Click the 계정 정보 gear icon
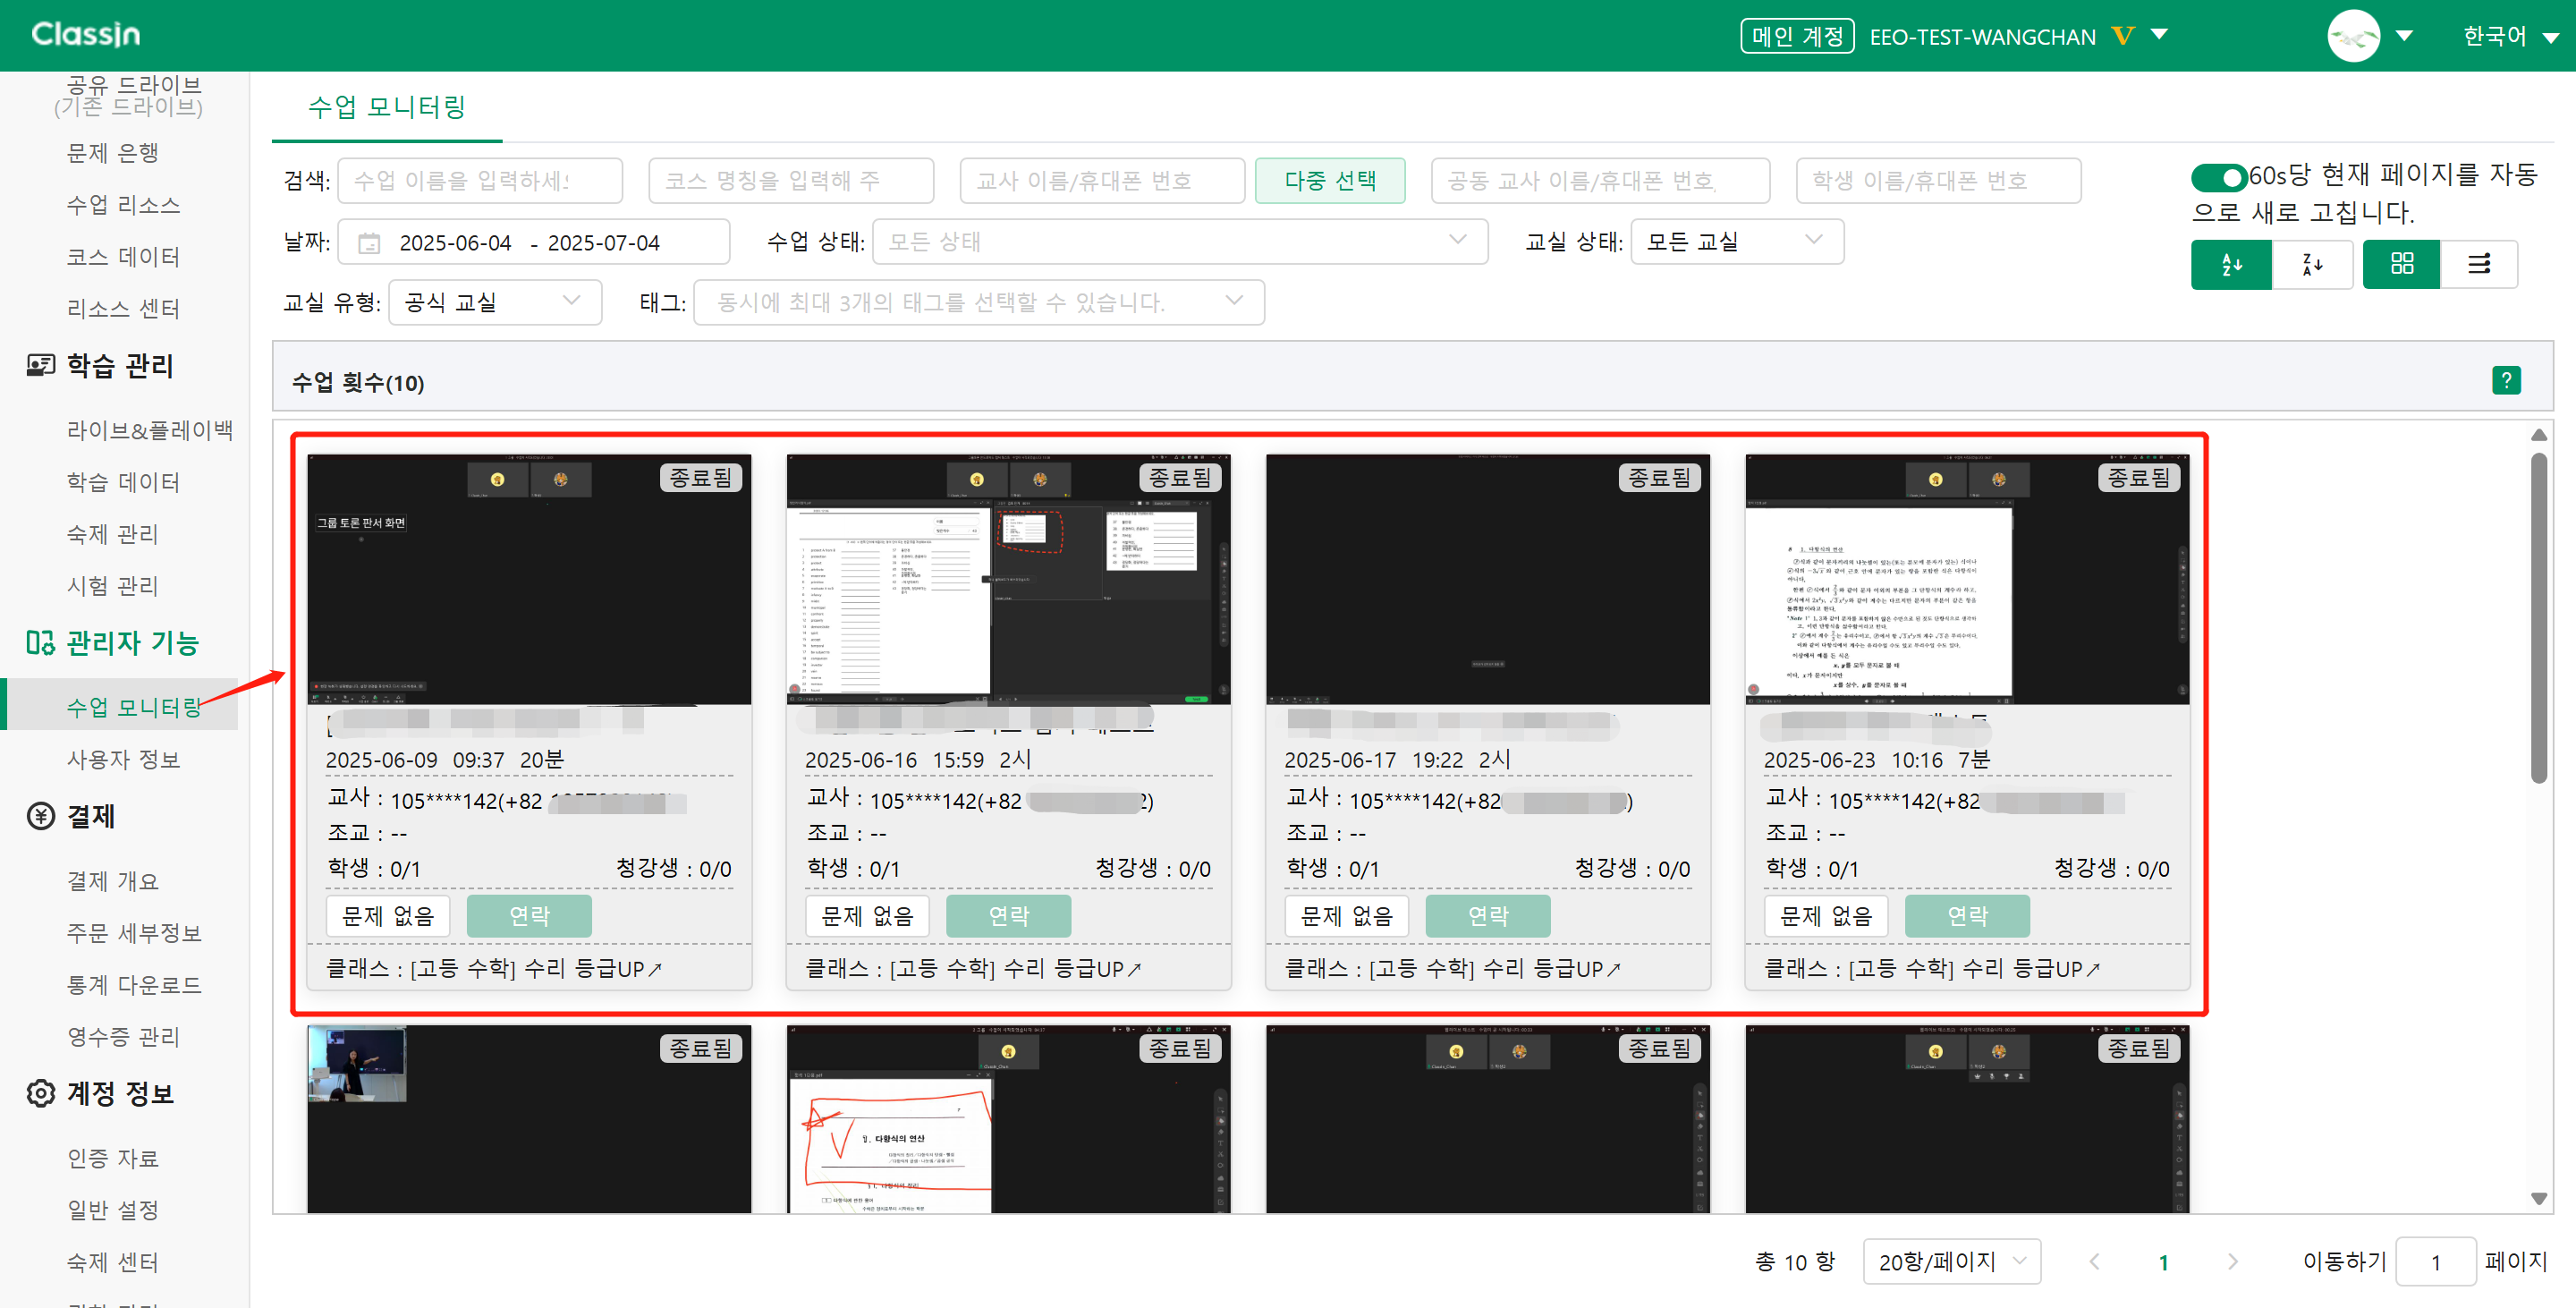This screenshot has width=2576, height=1308. [x=40, y=1093]
